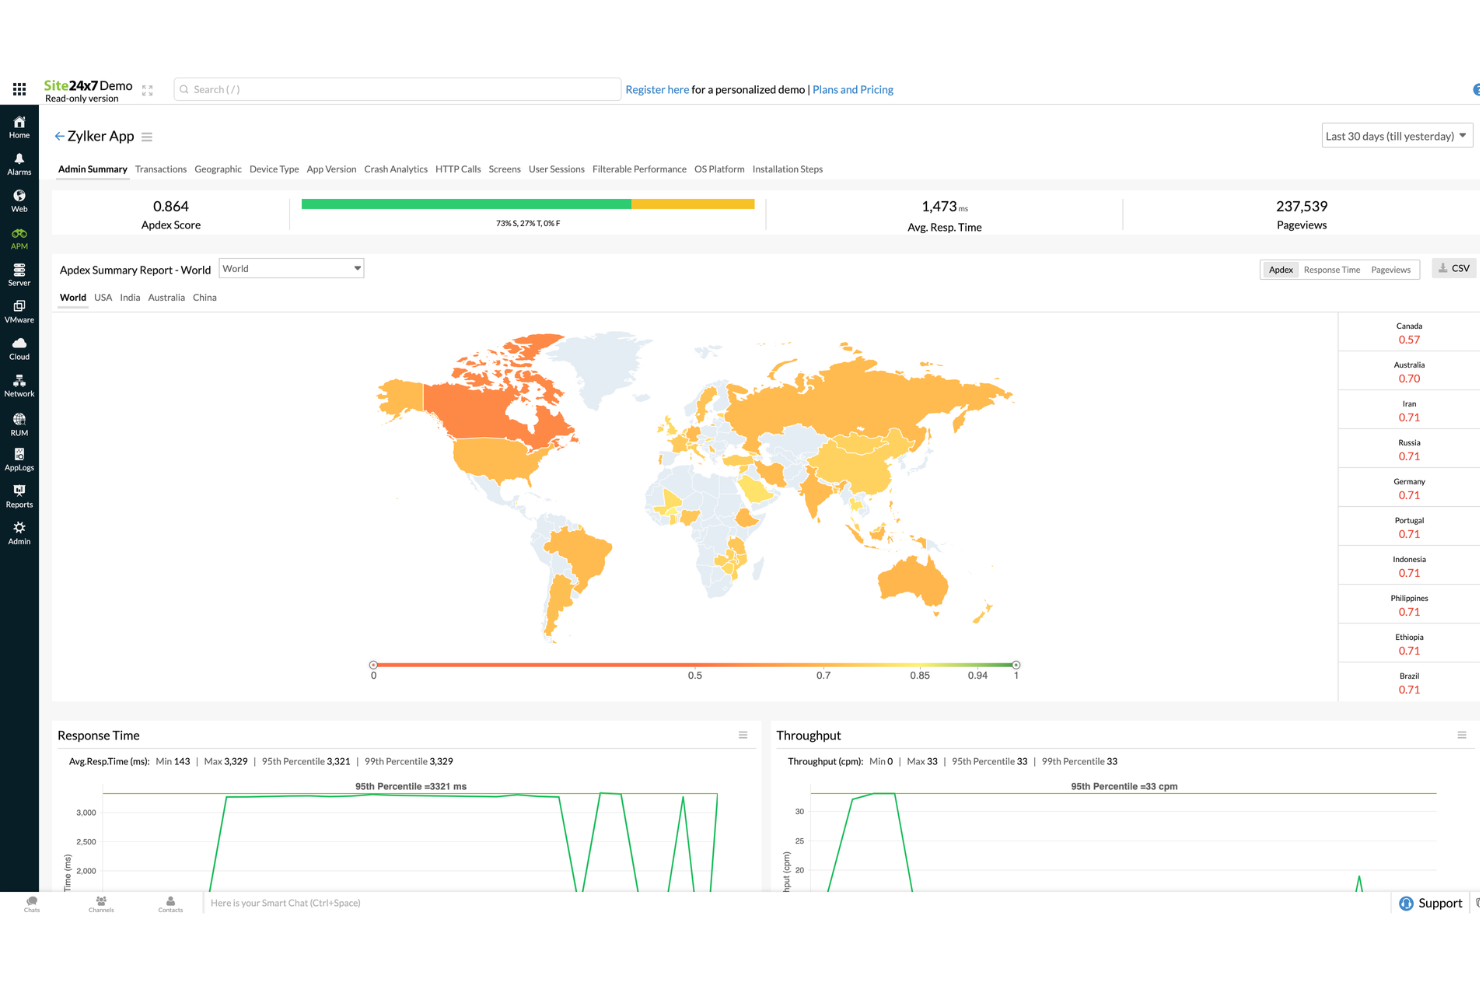1480x987 pixels.
Task: Open the Last 30 days date range selector
Action: click(x=1396, y=135)
